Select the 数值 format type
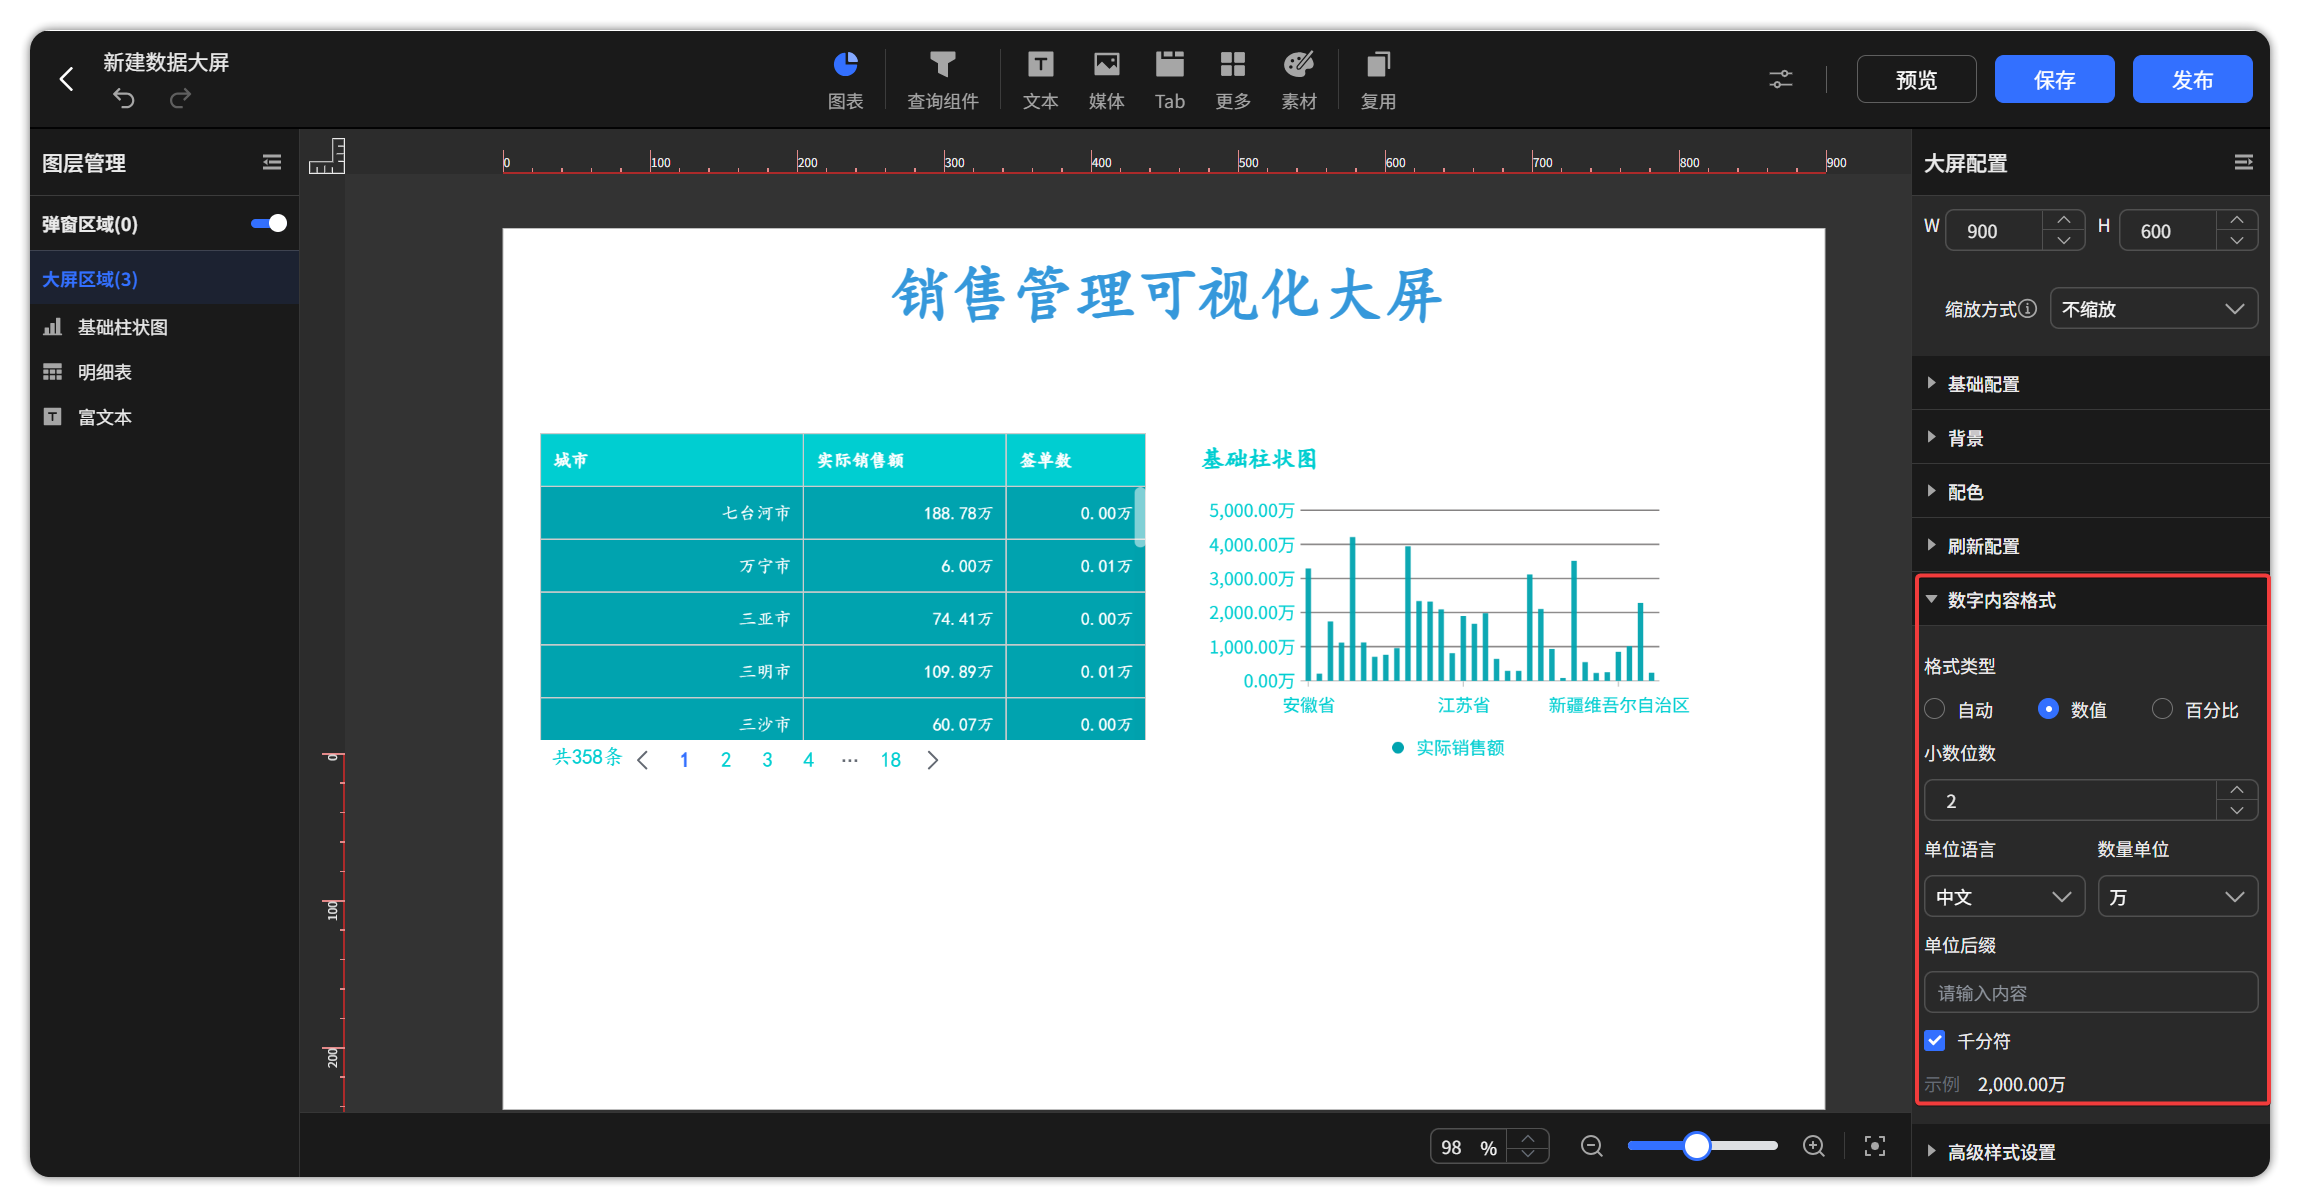 click(2048, 709)
